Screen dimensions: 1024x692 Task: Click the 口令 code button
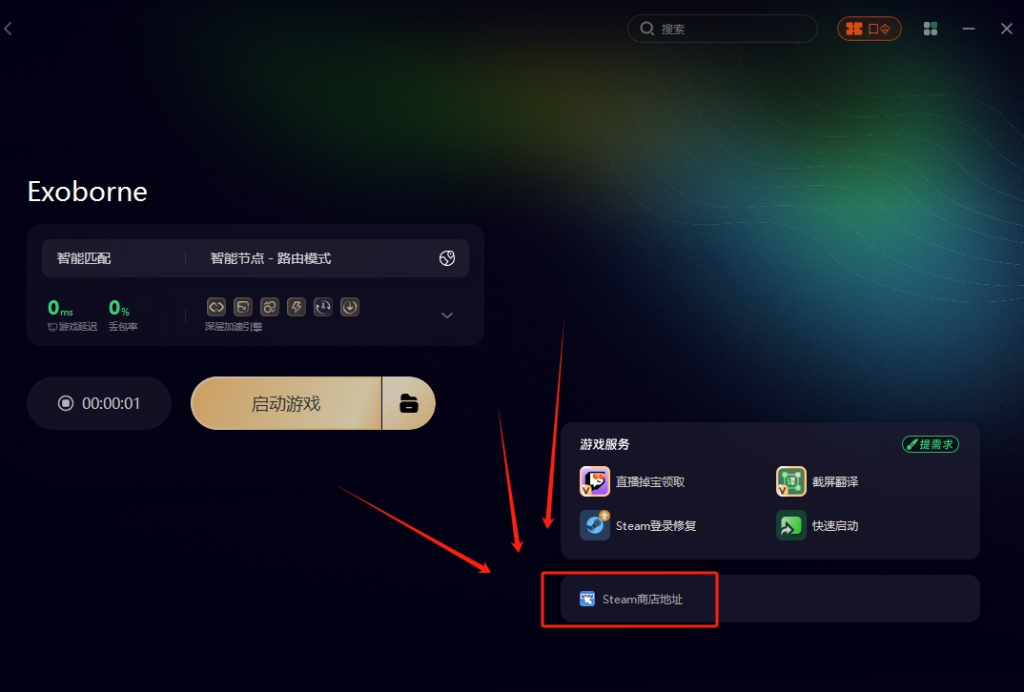click(869, 29)
